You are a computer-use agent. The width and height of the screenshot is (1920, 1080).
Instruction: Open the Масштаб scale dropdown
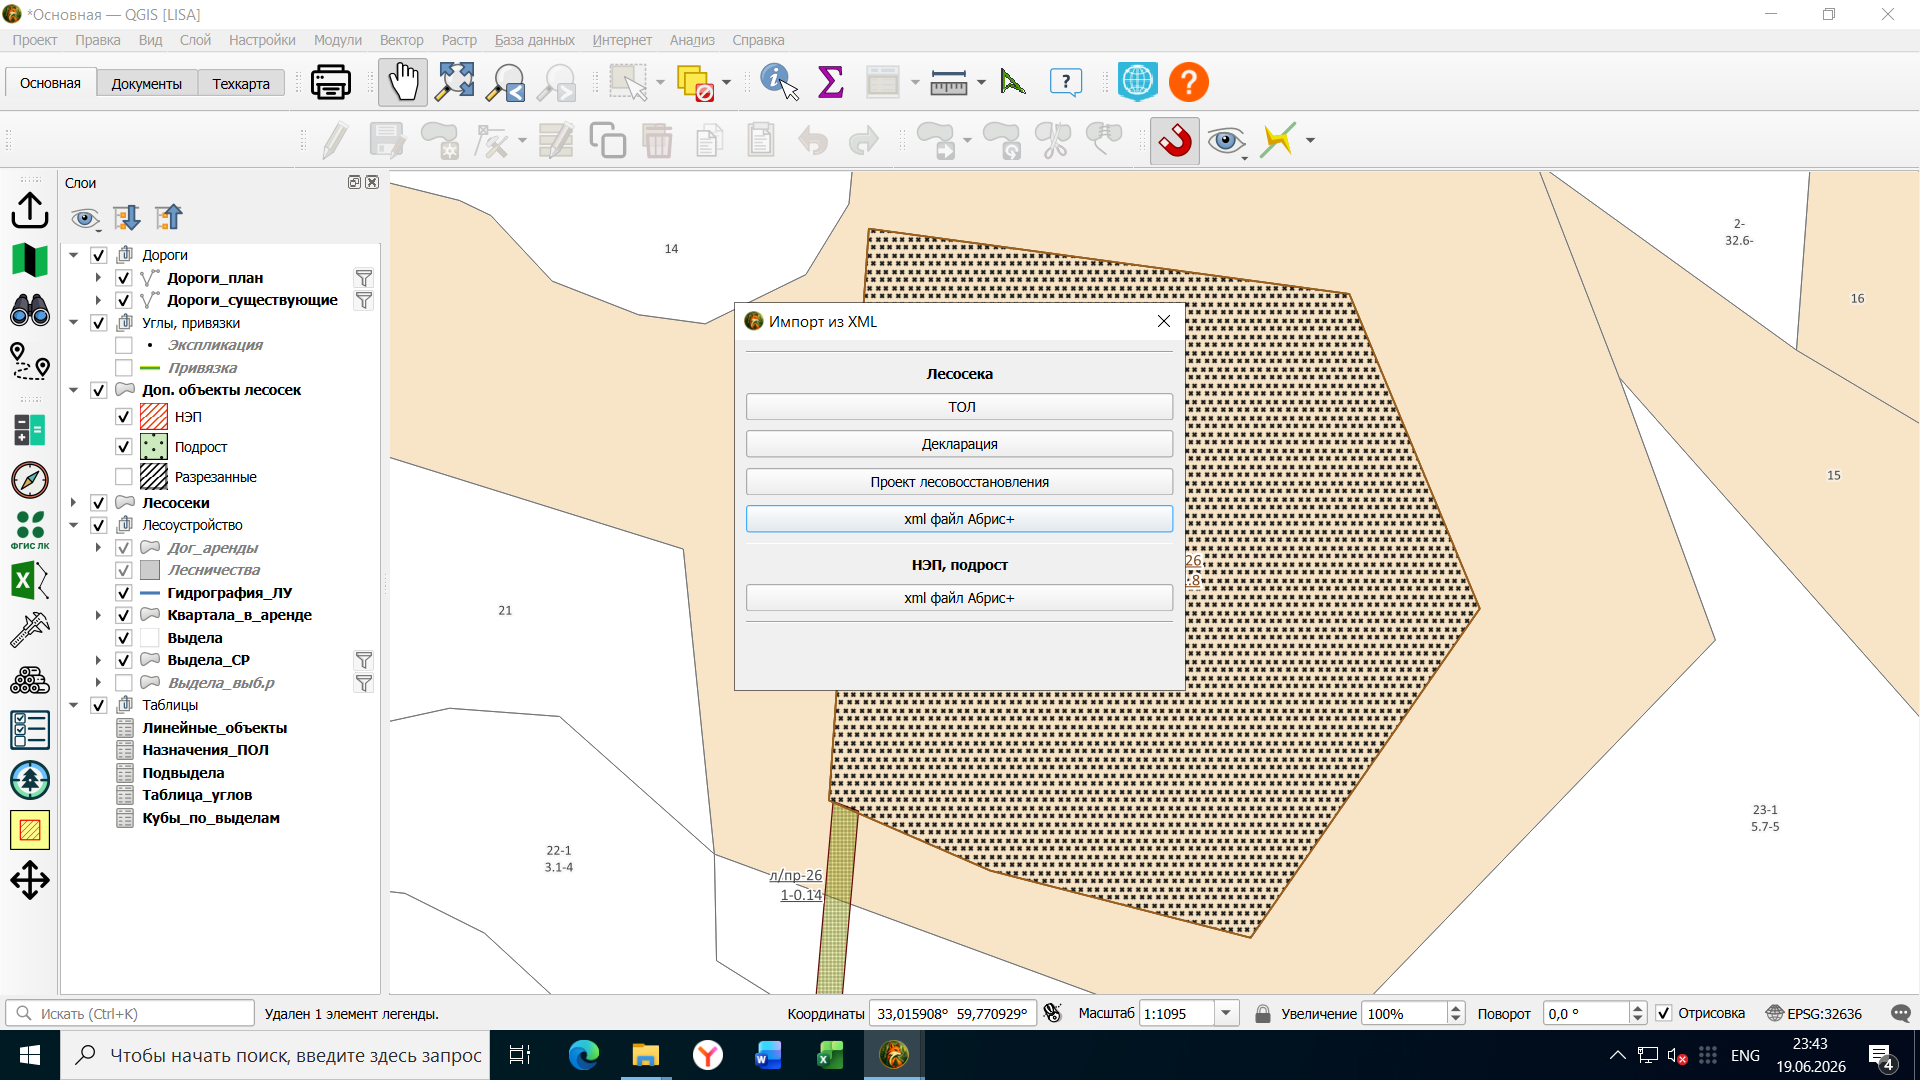coord(1226,1013)
